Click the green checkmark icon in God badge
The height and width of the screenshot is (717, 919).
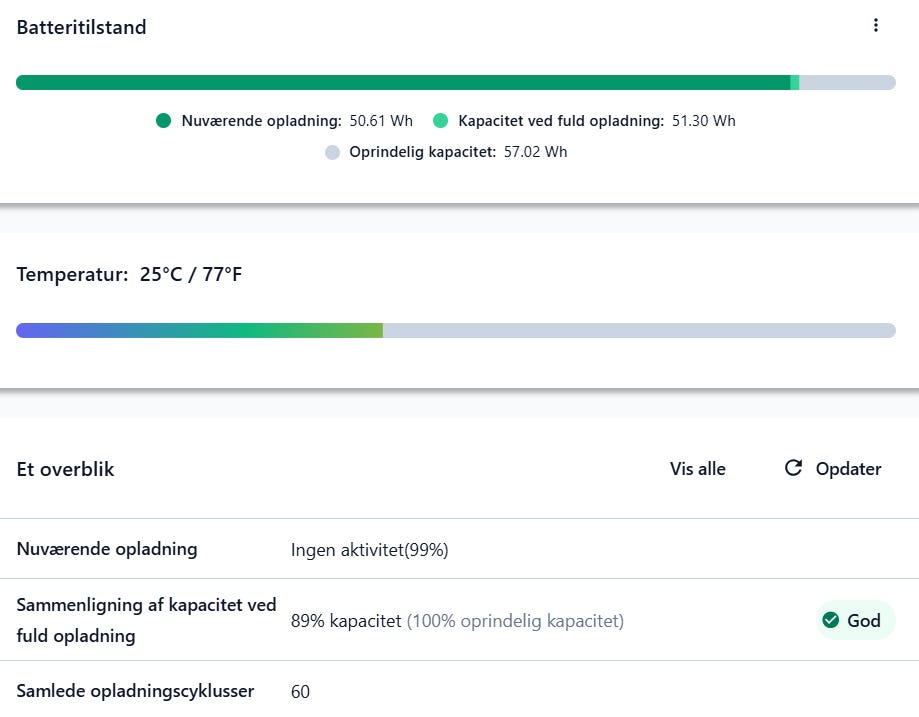(x=830, y=621)
